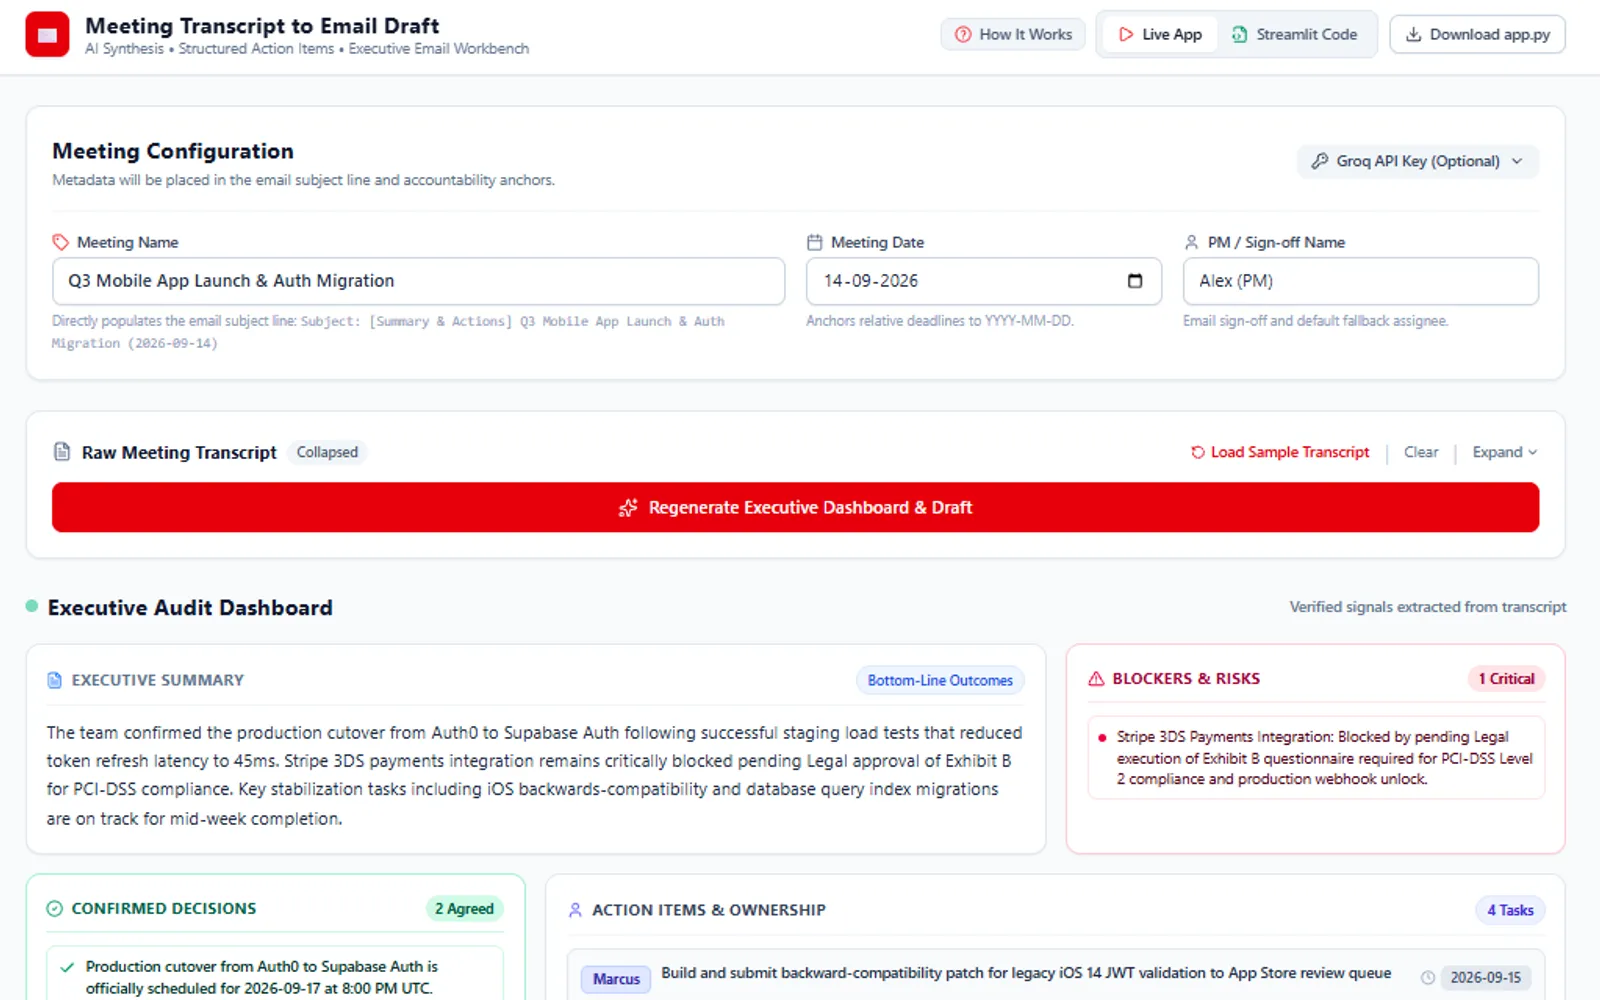
Task: Regenerate Executive Dashboard & Draft
Action: (795, 507)
